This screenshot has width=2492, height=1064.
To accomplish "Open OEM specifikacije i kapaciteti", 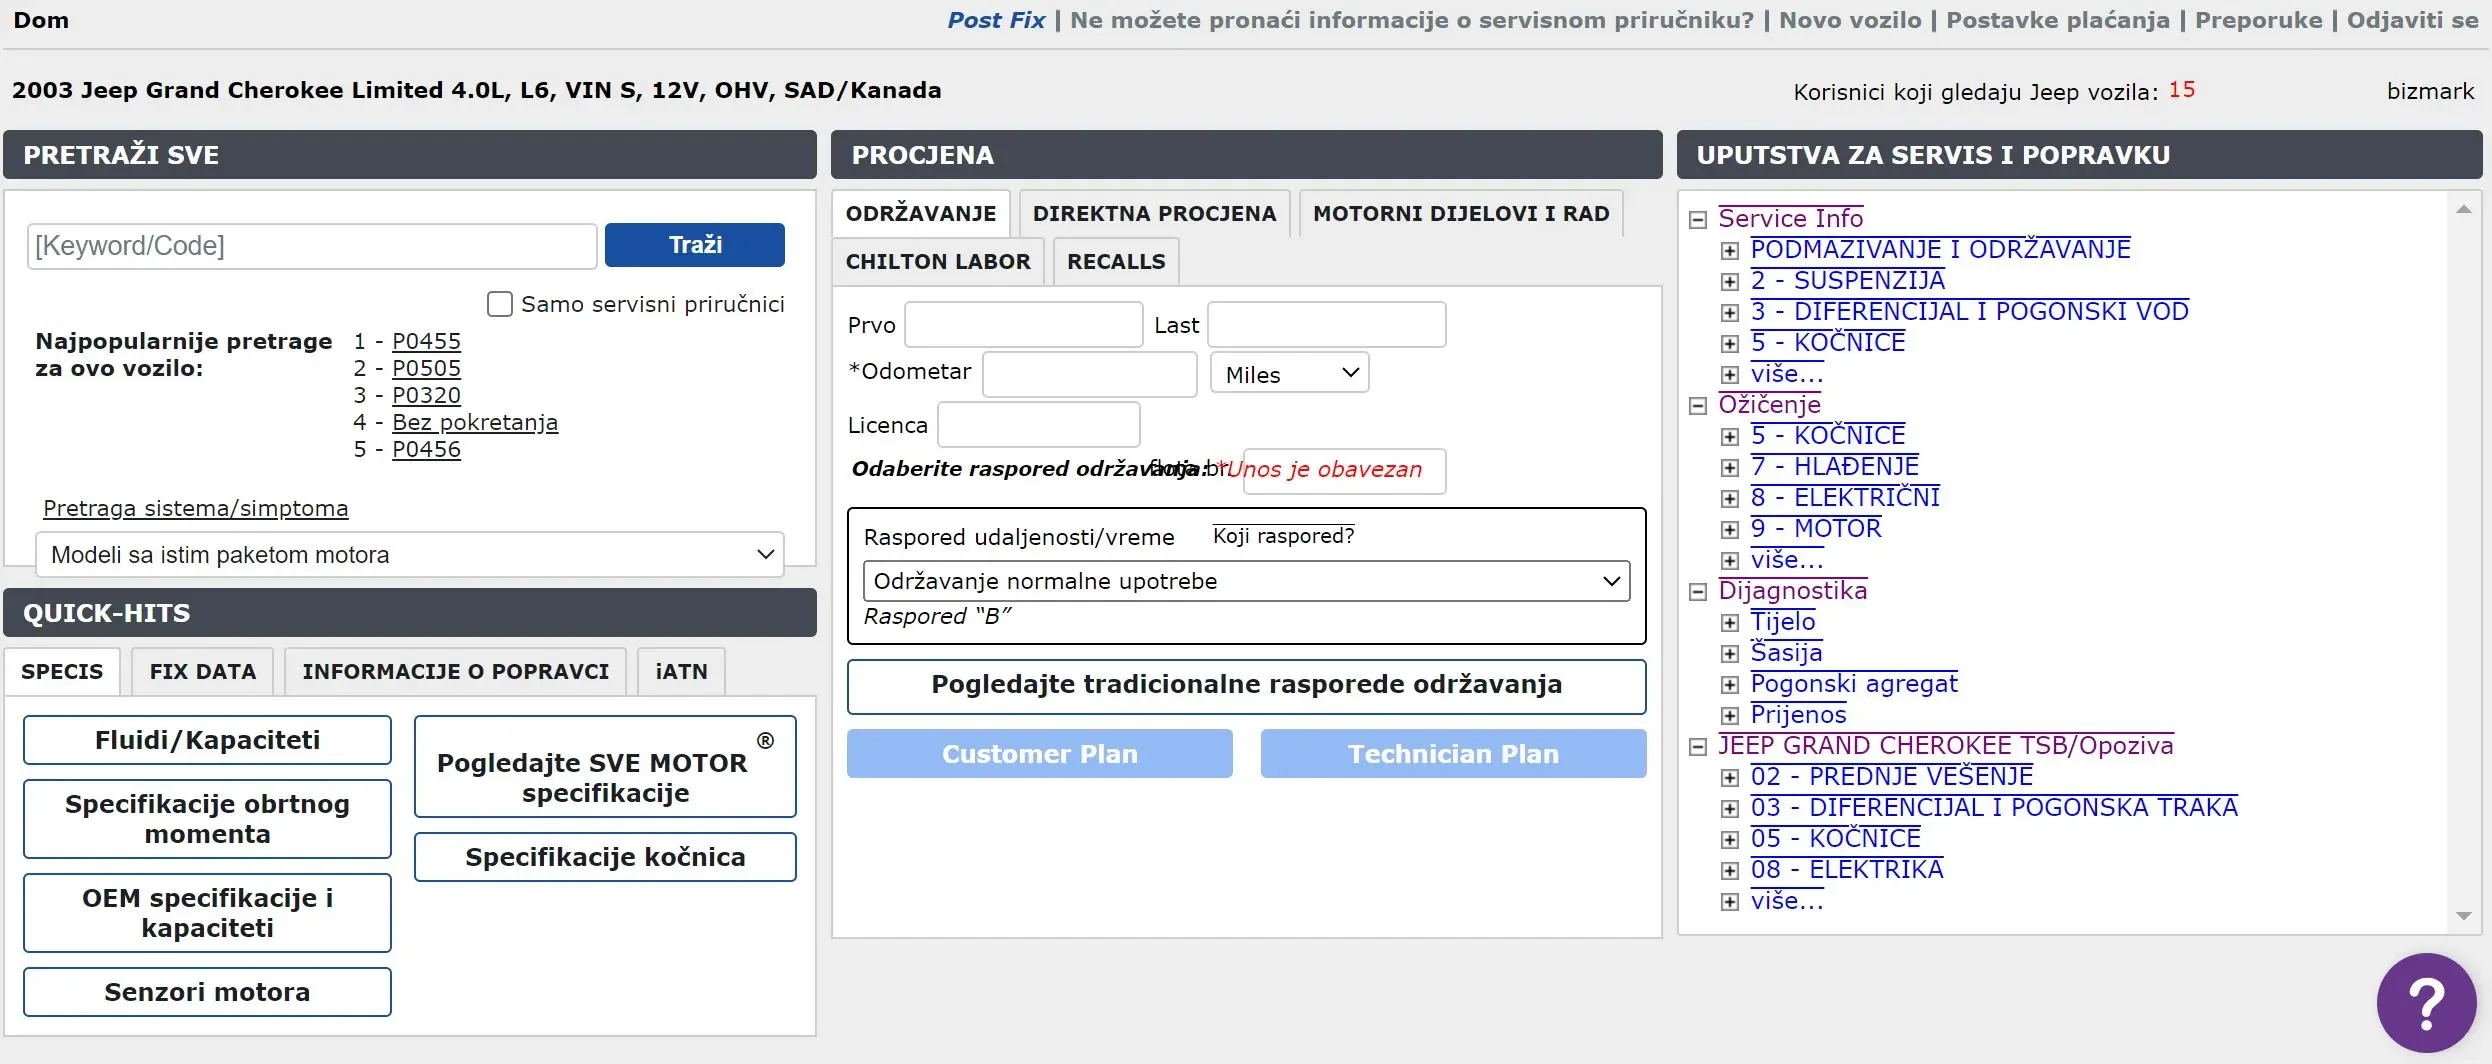I will [207, 913].
